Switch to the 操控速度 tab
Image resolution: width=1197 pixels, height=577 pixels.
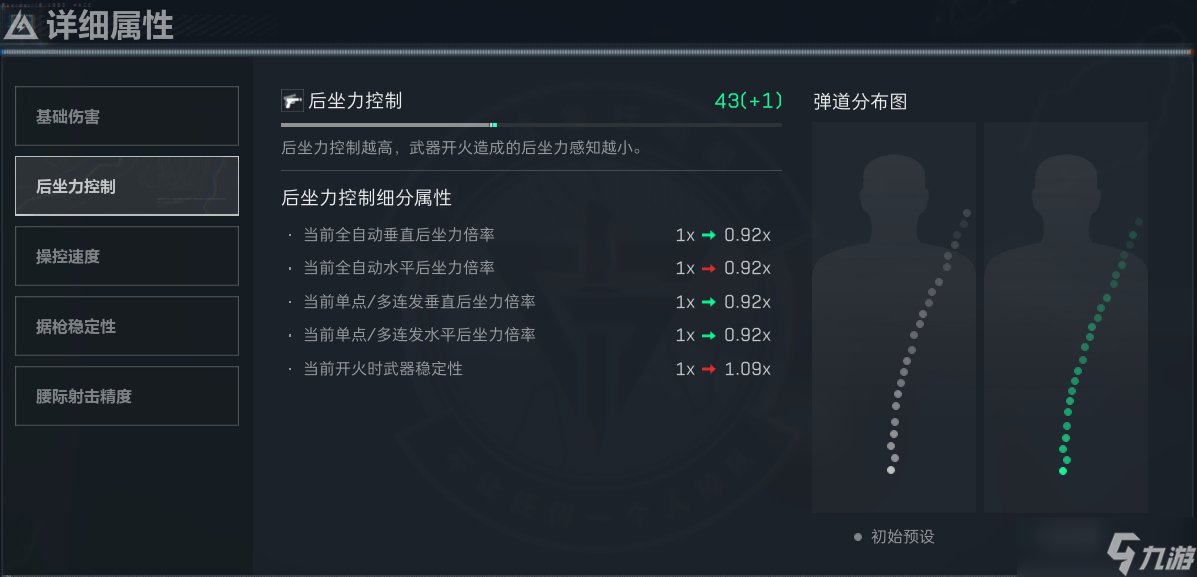pos(127,256)
